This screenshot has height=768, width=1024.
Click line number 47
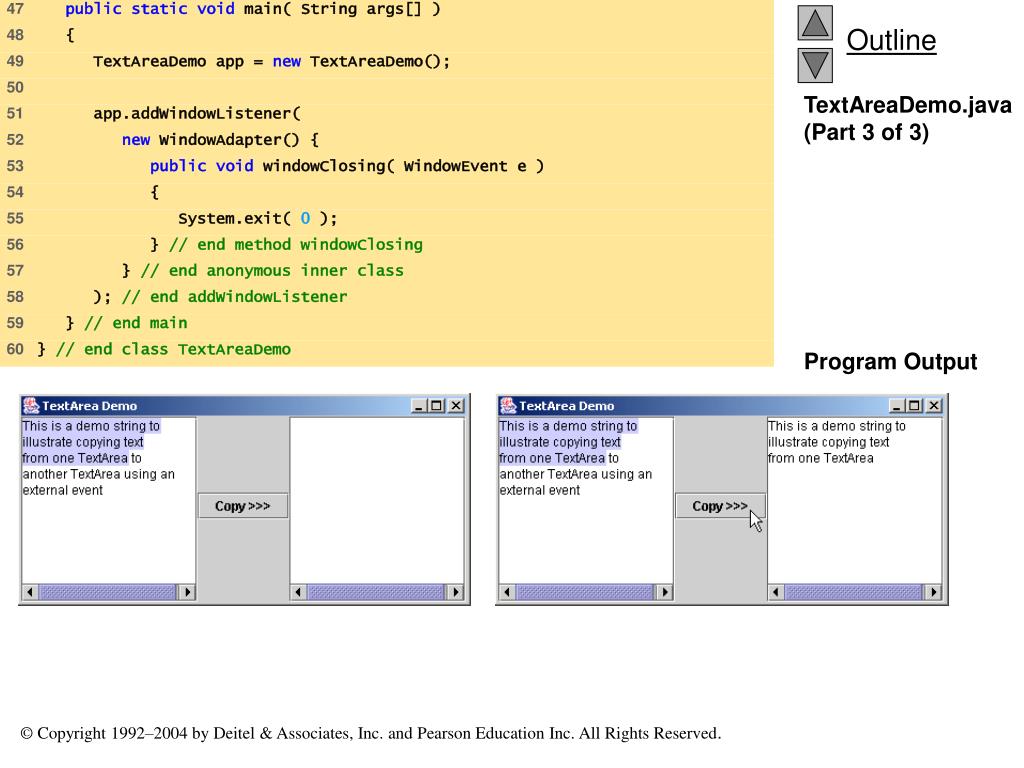tap(15, 9)
